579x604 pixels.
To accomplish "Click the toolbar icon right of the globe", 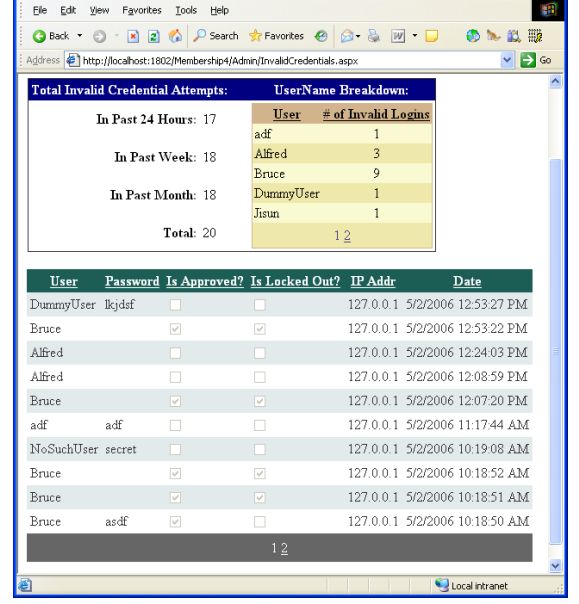I will 493,36.
